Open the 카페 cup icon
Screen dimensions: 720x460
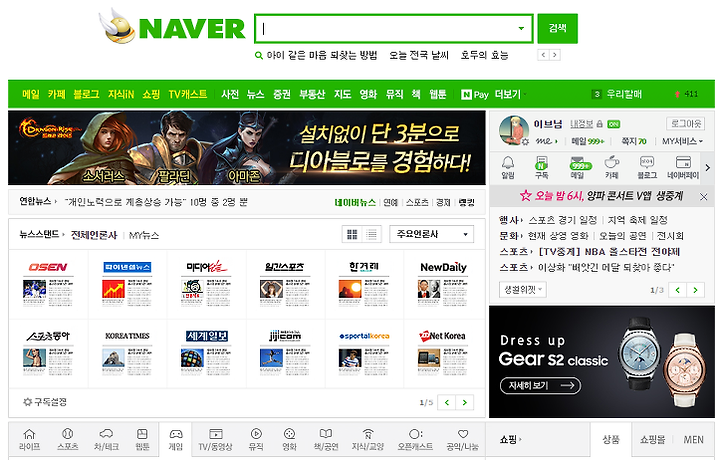coord(612,167)
